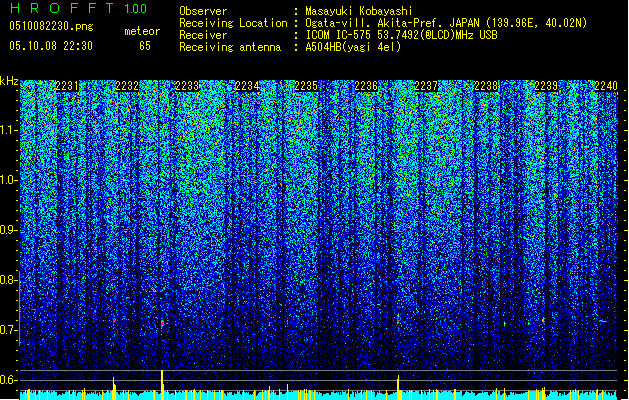Click the 2237 time marker
Viewport: 629px width, 400px height.
pyautogui.click(x=426, y=86)
